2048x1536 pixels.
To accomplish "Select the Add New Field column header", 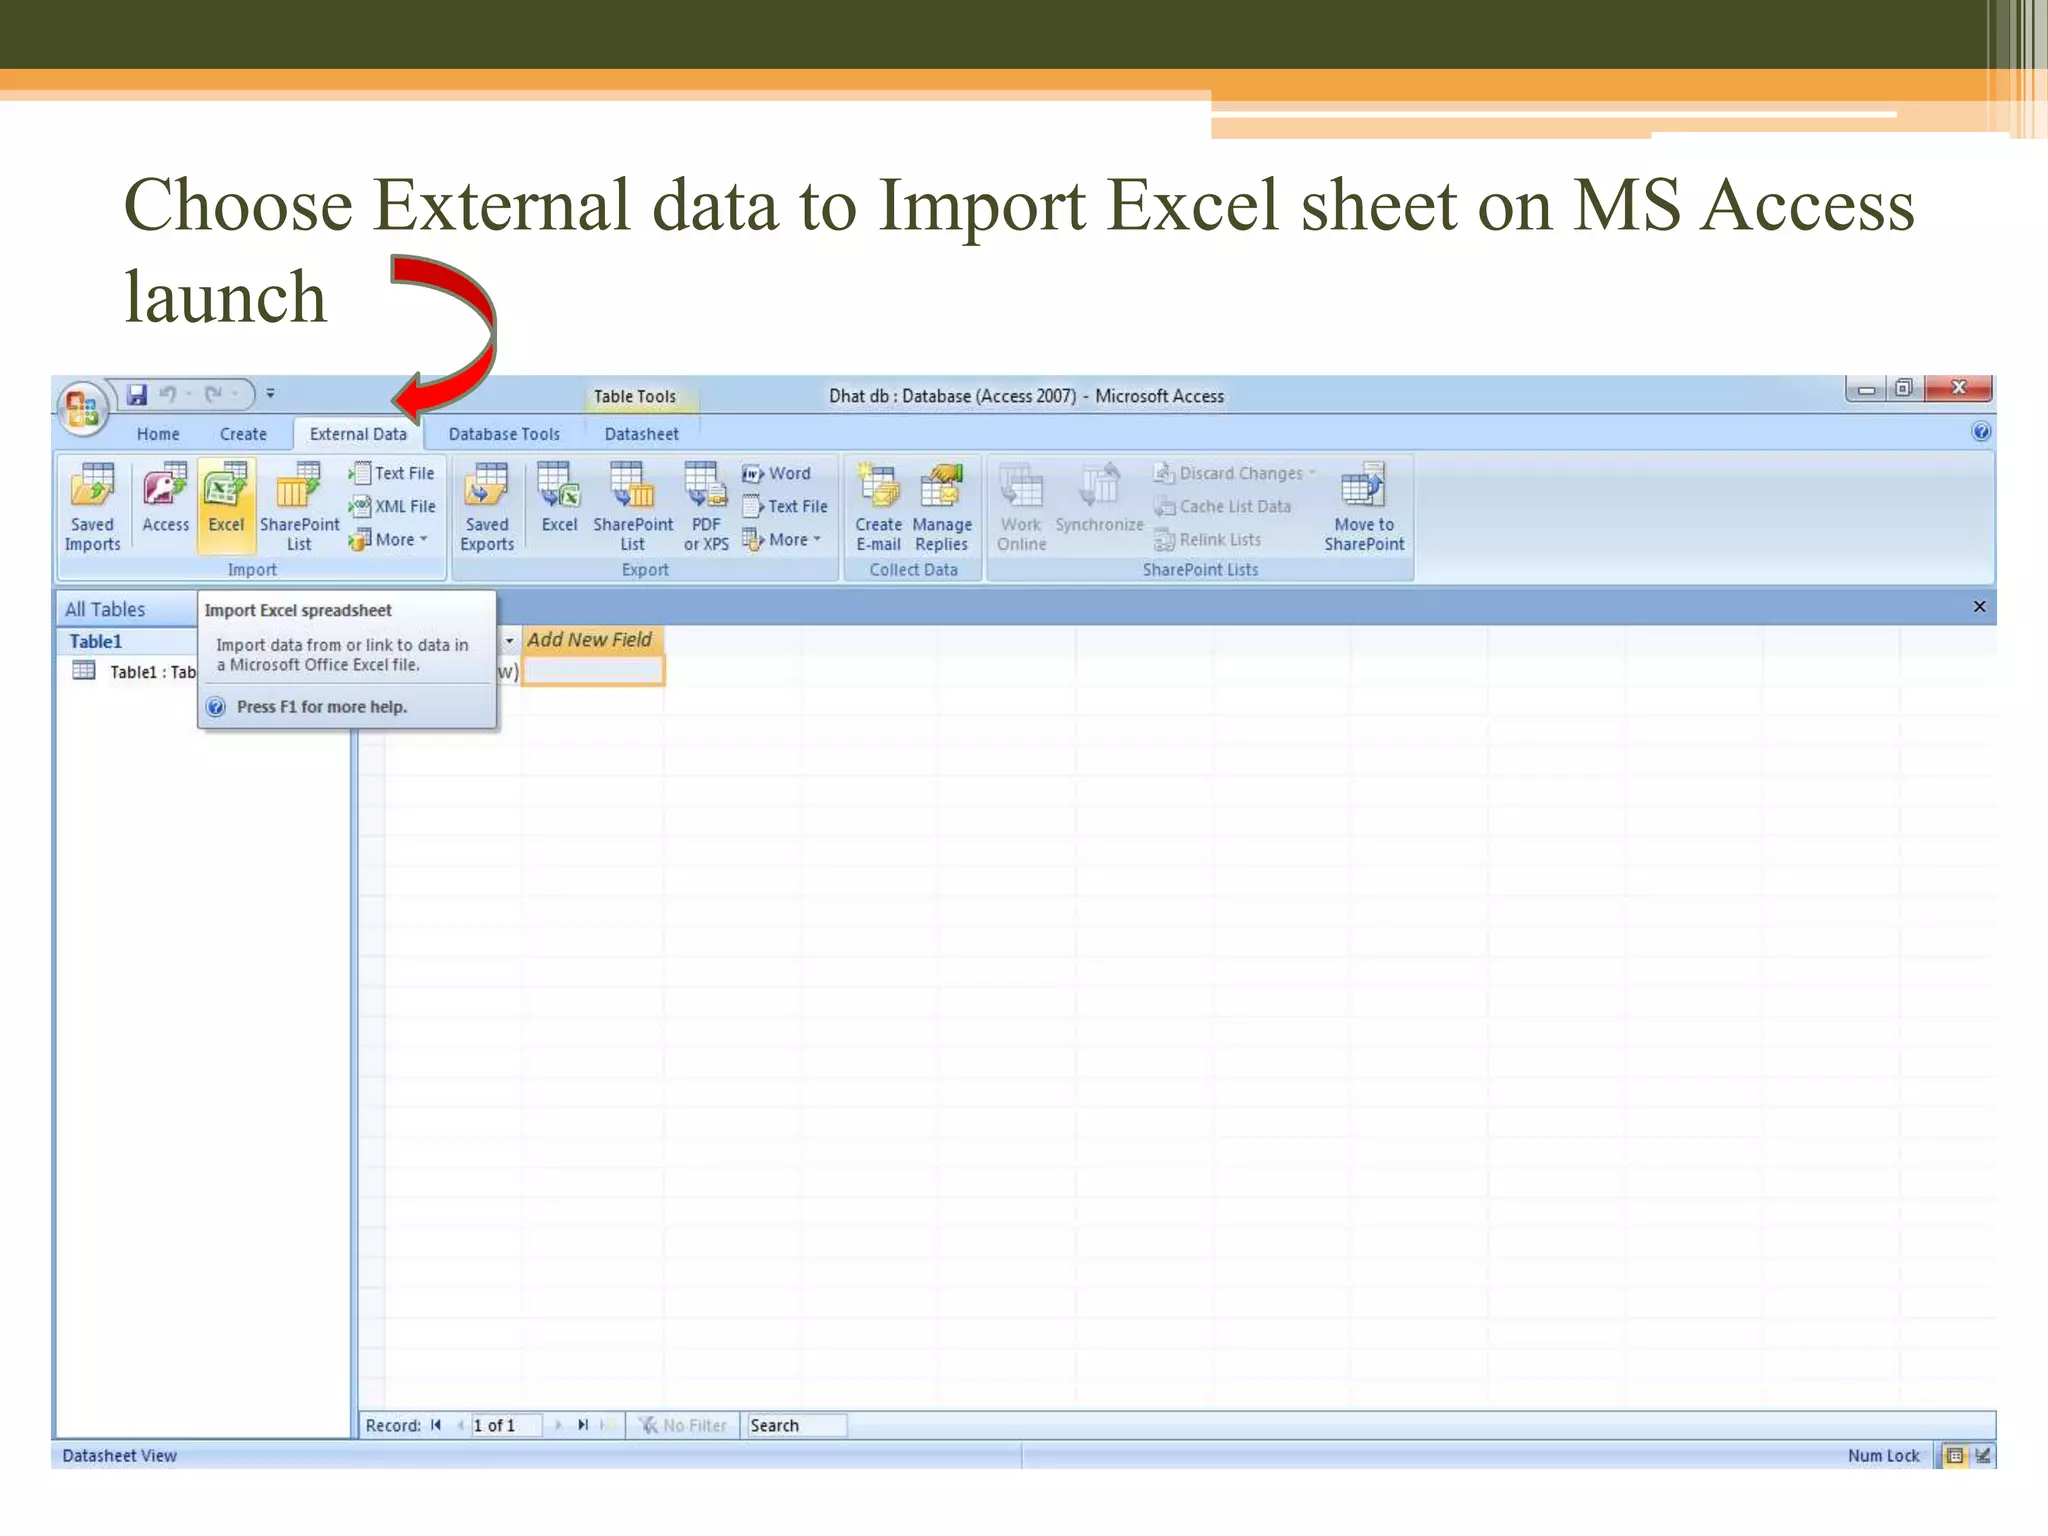I will point(590,640).
